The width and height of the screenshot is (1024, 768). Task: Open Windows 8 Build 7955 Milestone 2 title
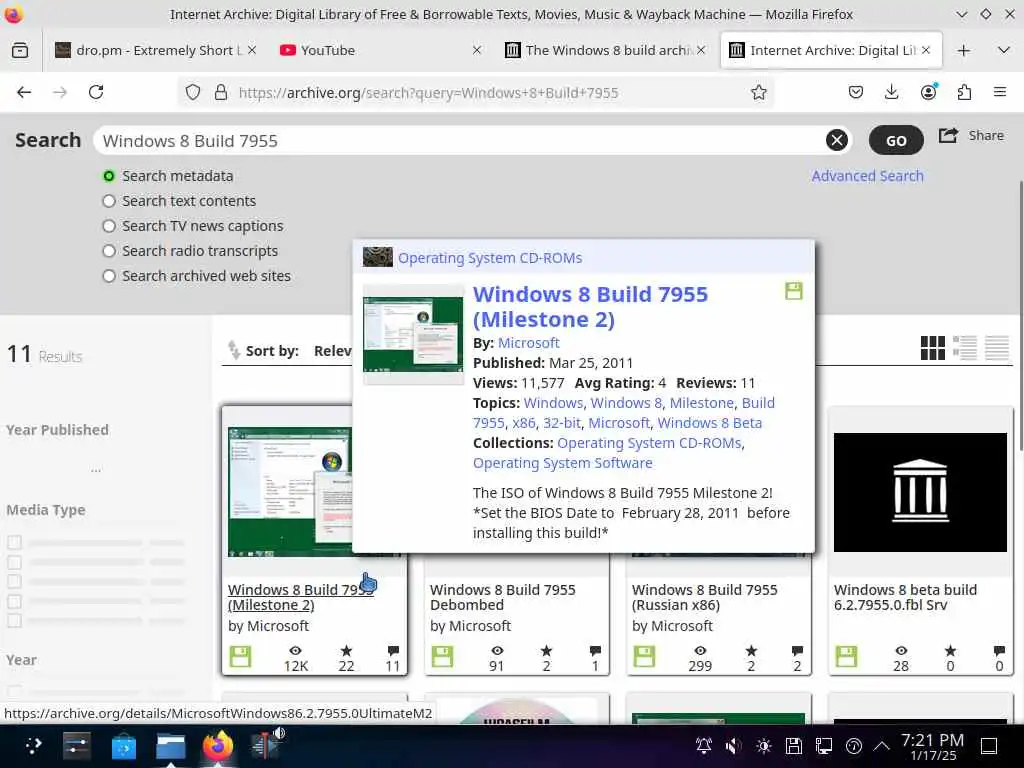tap(590, 307)
